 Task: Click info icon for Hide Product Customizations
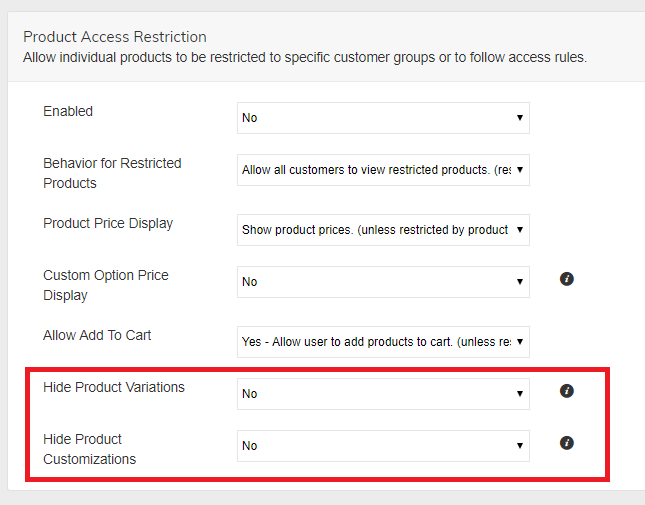pos(567,443)
